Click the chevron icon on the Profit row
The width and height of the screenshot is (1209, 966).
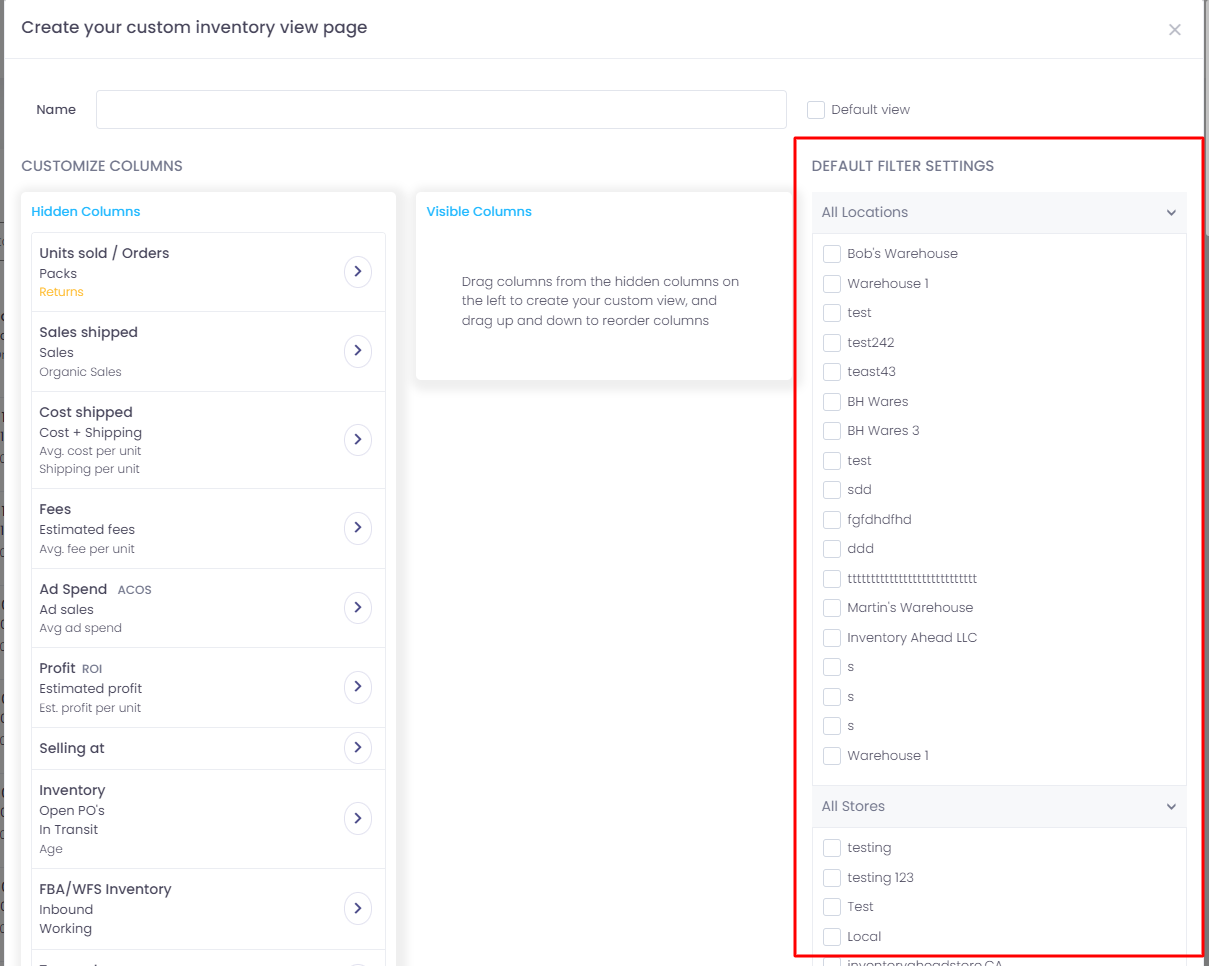358,687
